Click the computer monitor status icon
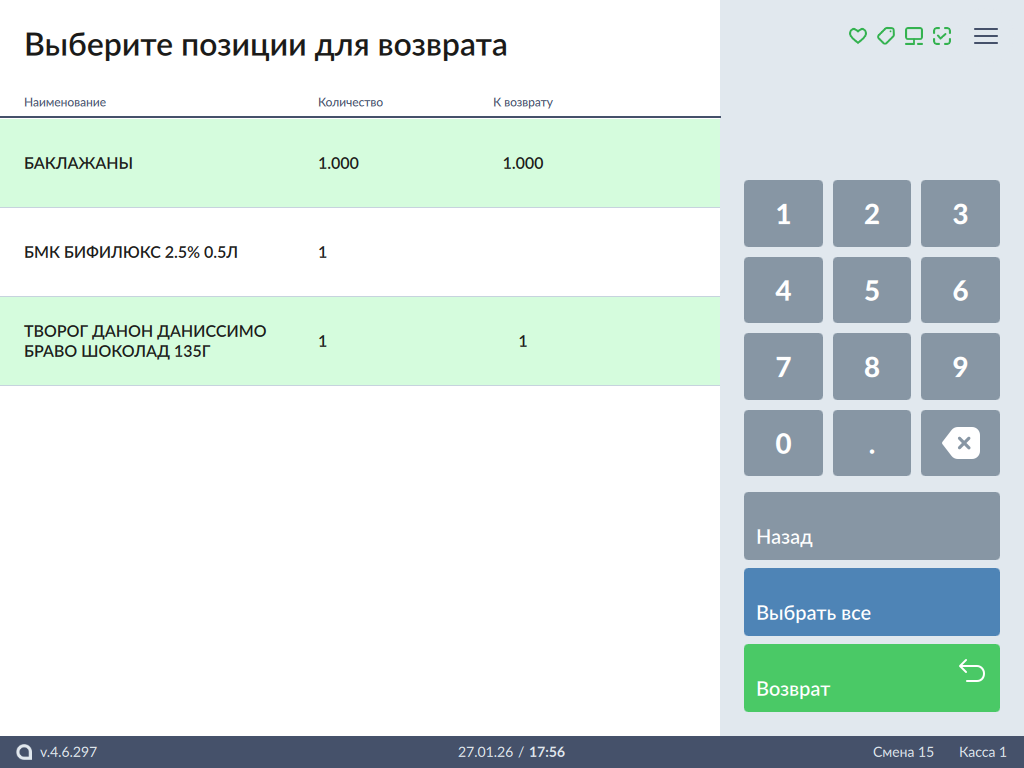The width and height of the screenshot is (1024, 768). (x=913, y=36)
